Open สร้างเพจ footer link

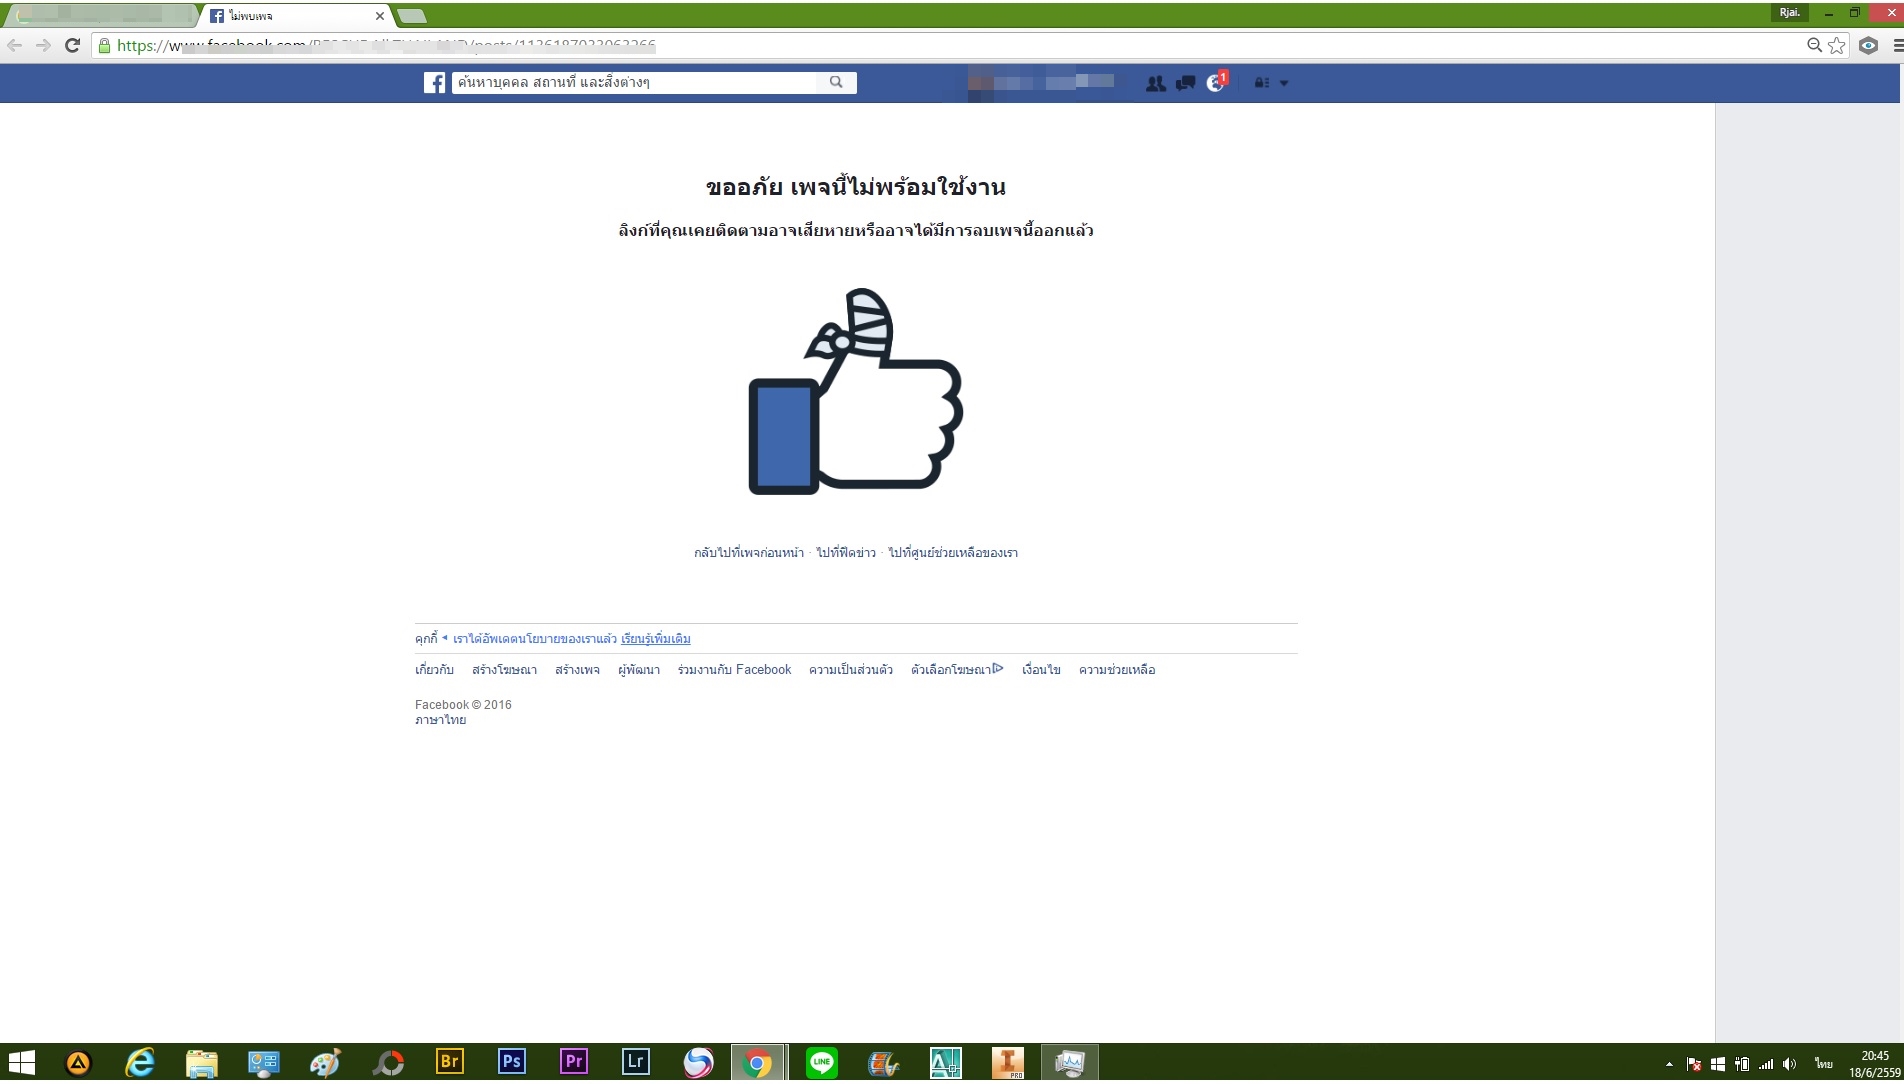click(577, 670)
